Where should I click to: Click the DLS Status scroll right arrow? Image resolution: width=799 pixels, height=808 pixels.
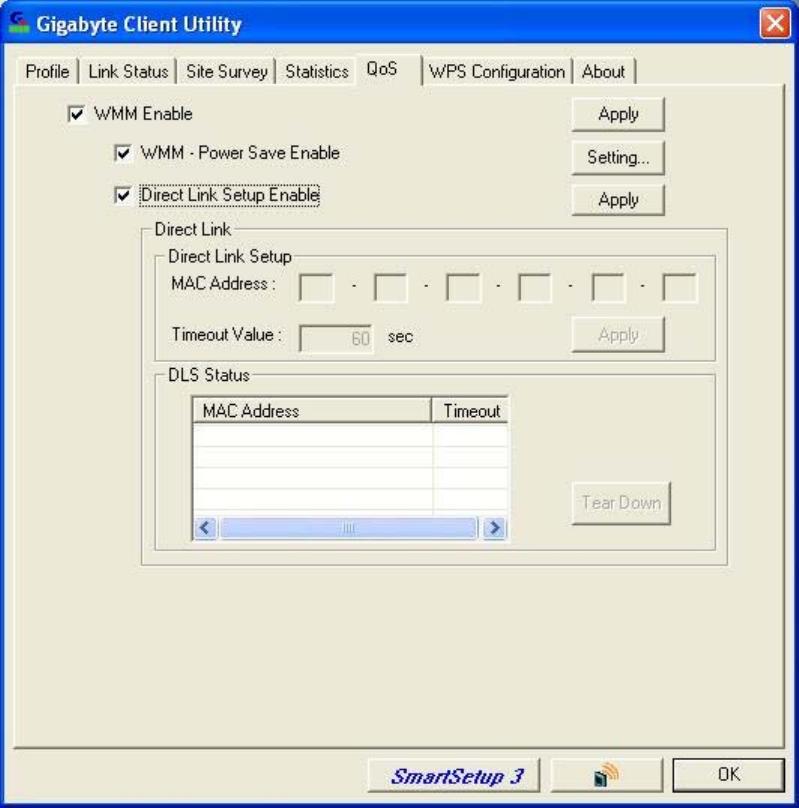[x=495, y=528]
